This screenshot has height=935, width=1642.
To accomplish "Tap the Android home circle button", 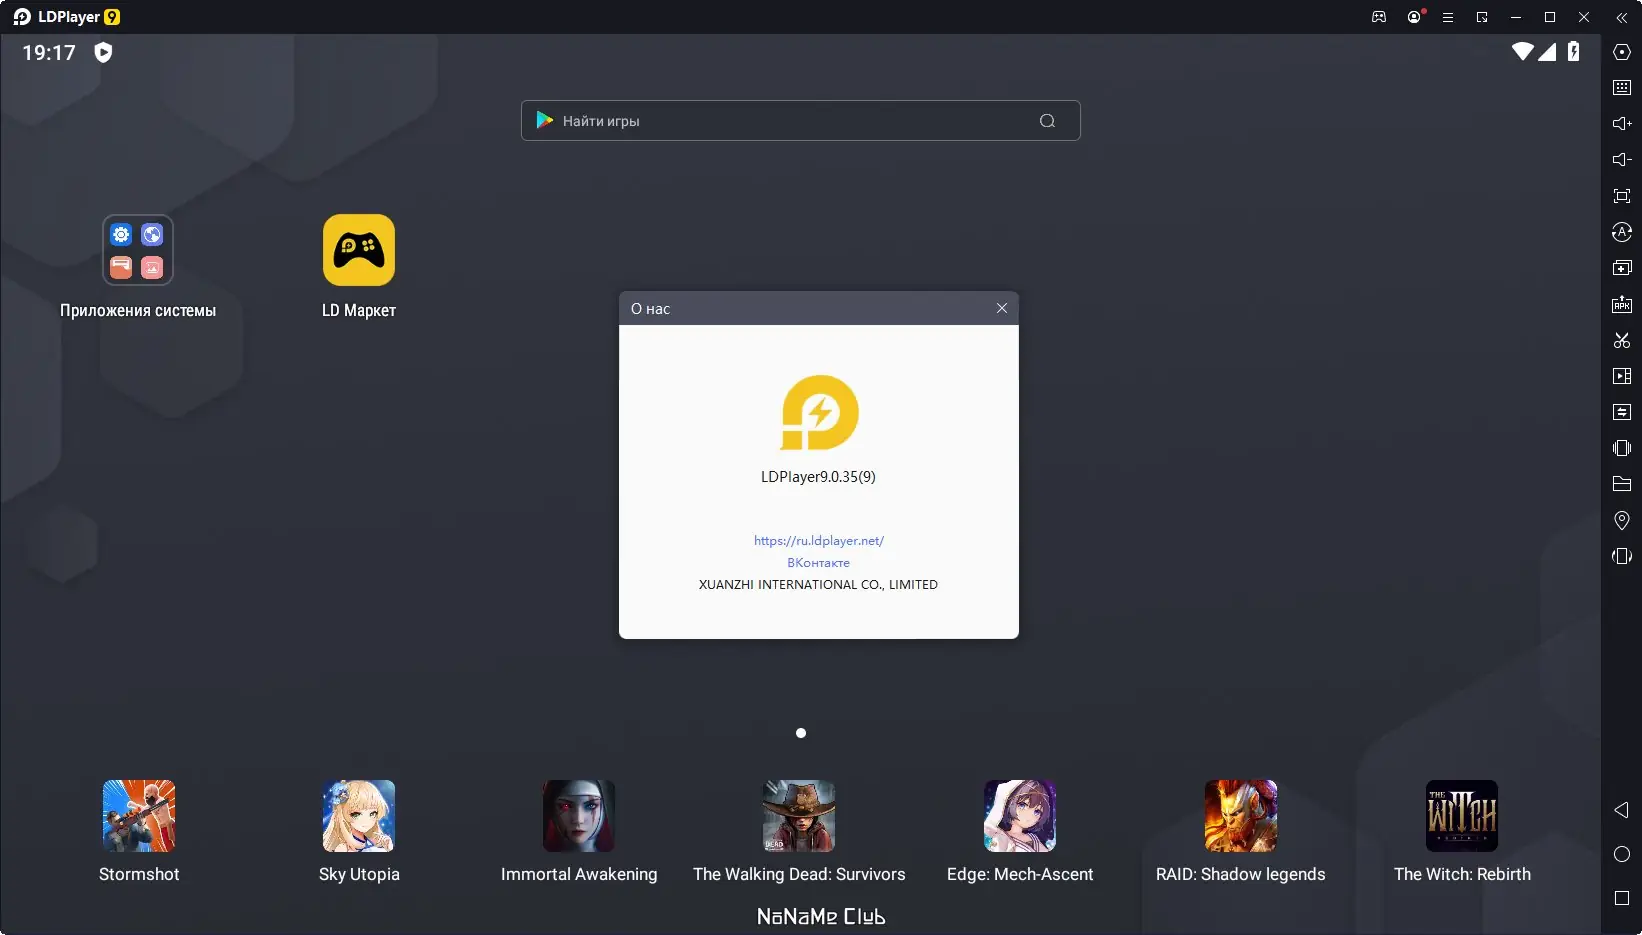I will 1622,854.
